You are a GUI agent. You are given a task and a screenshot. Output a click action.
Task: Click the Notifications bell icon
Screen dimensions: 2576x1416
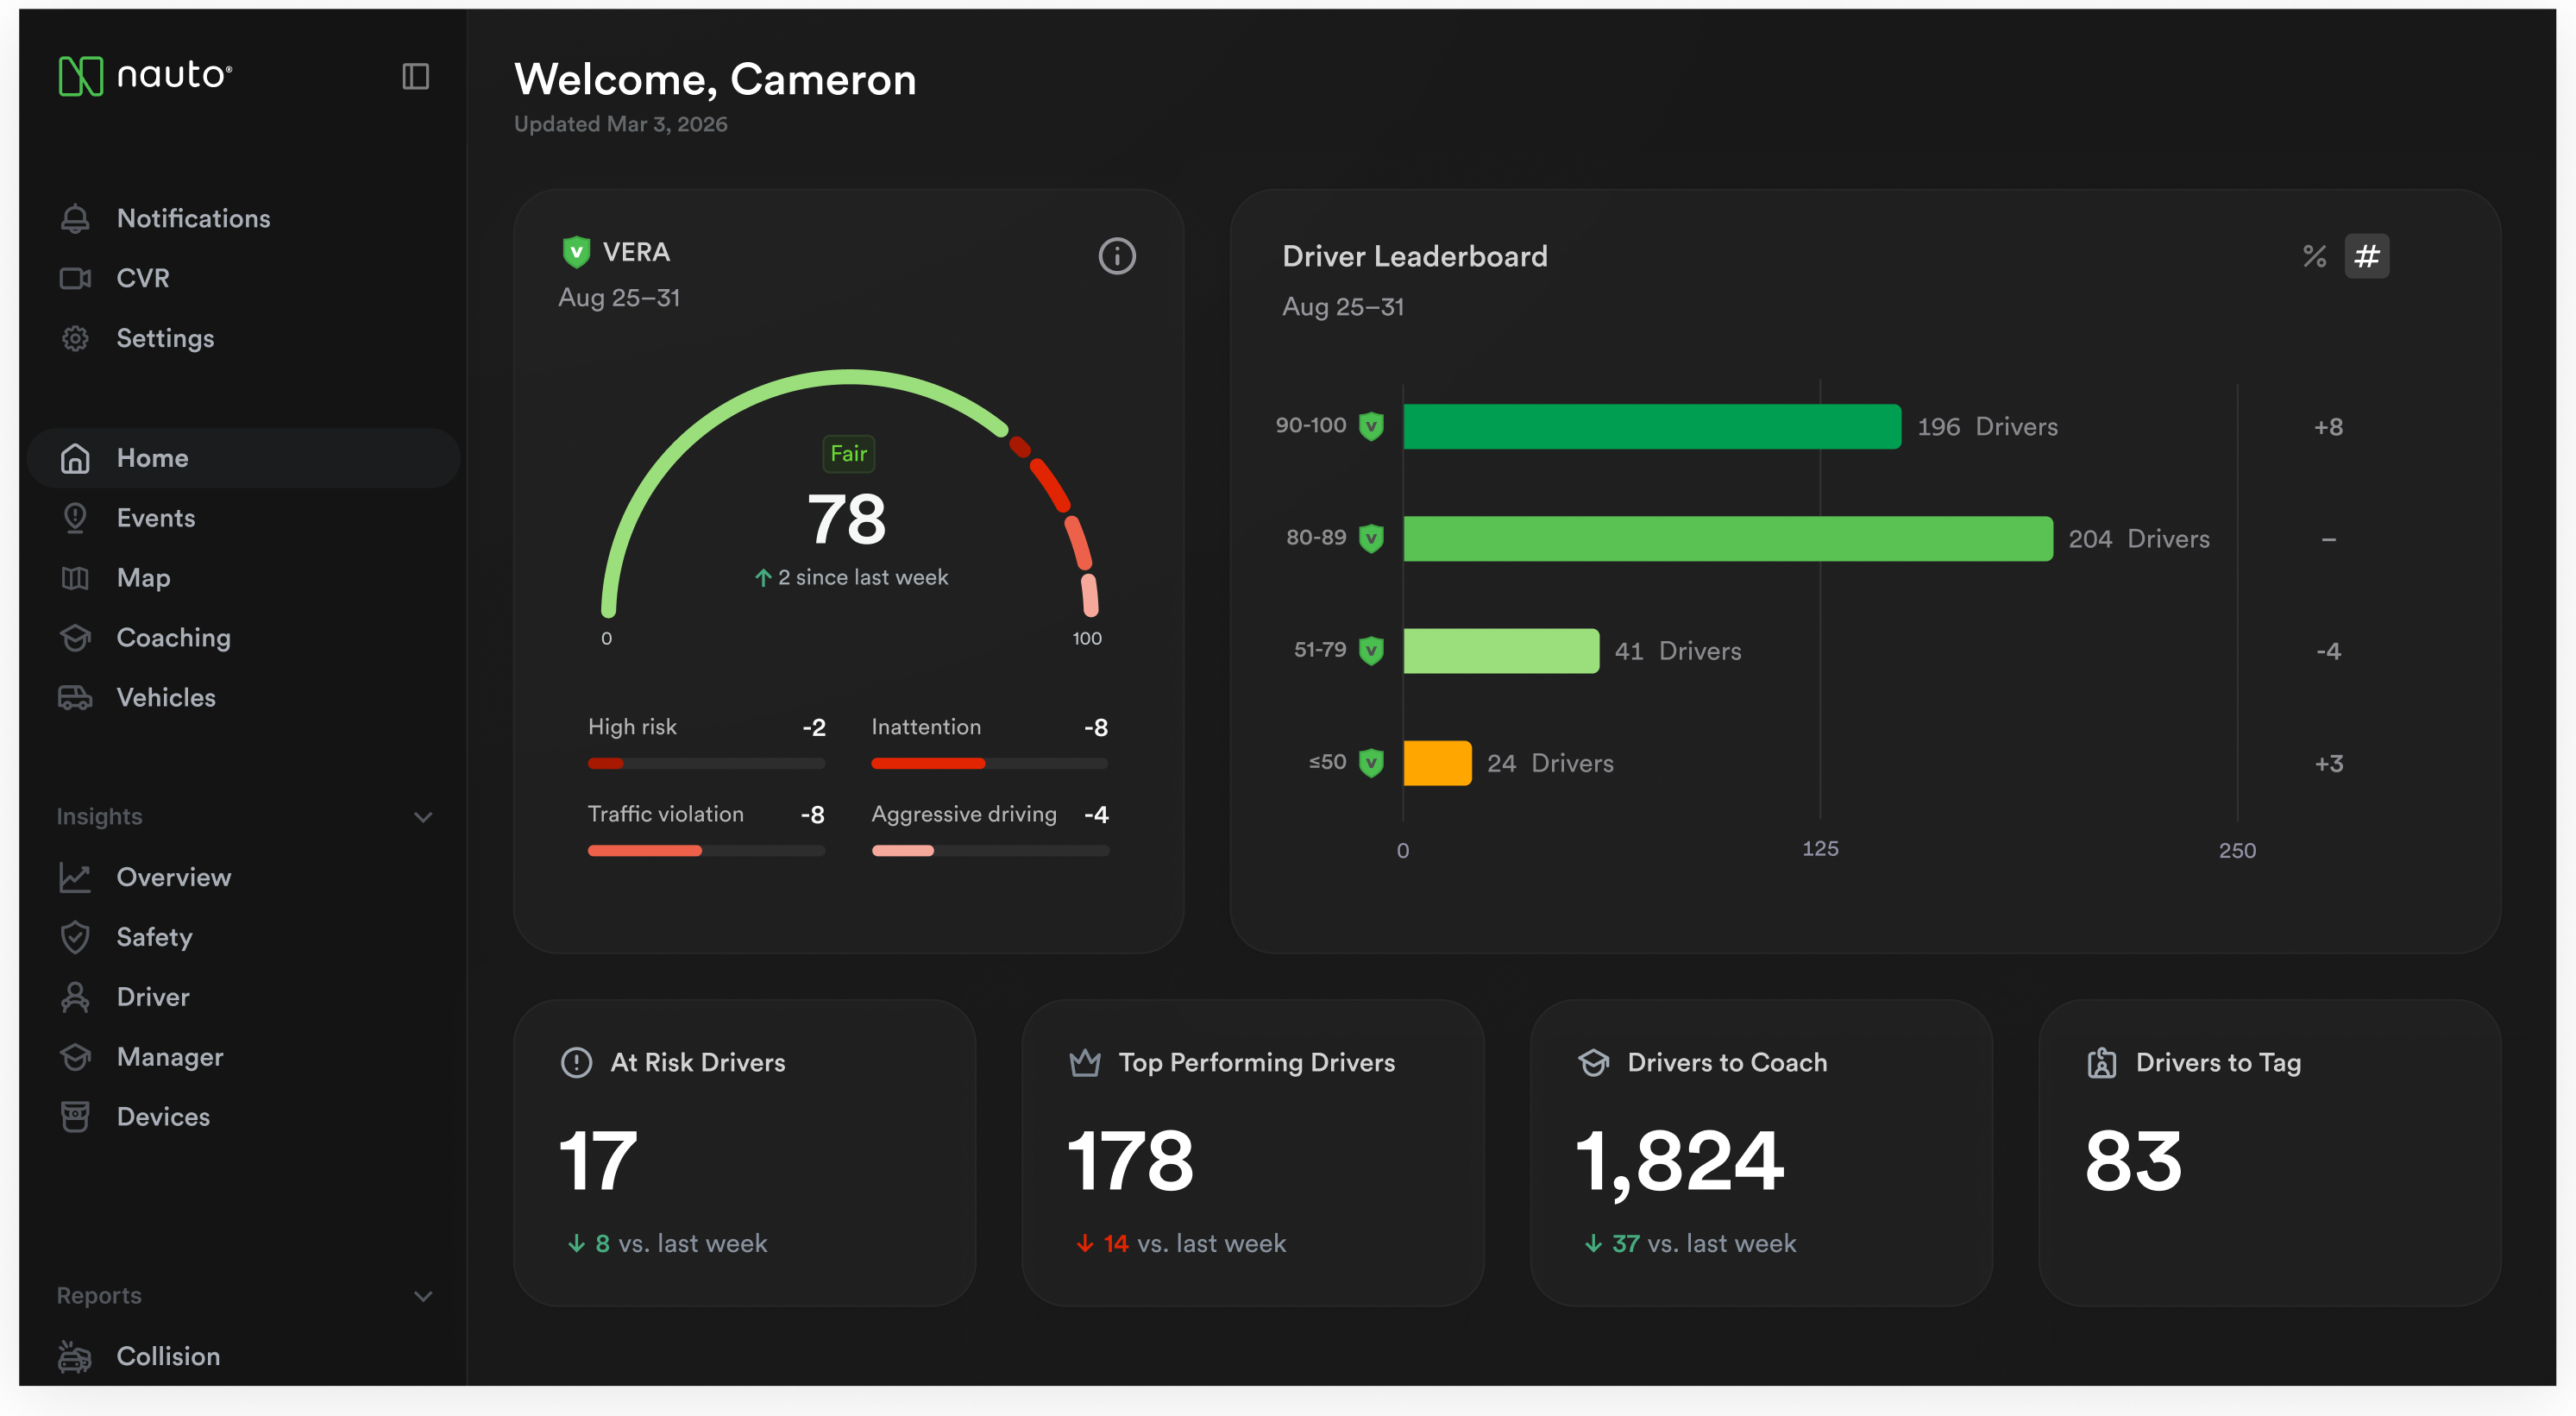coord(75,218)
